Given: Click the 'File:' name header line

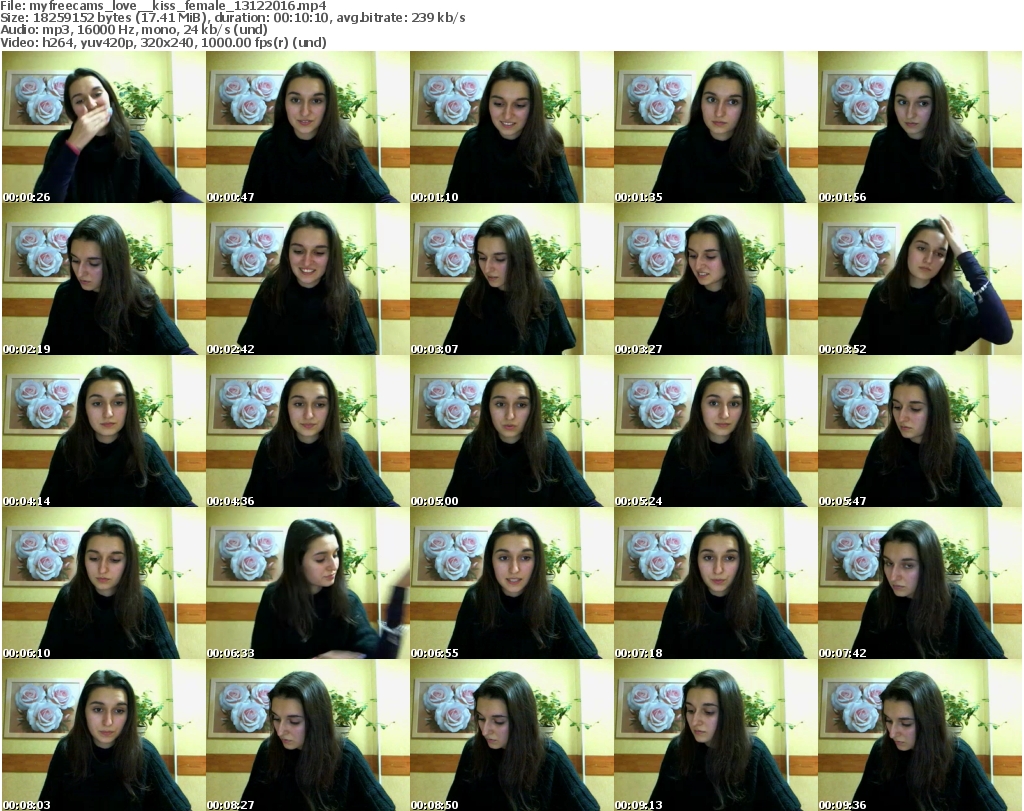Looking at the screenshot, I should 163,6.
